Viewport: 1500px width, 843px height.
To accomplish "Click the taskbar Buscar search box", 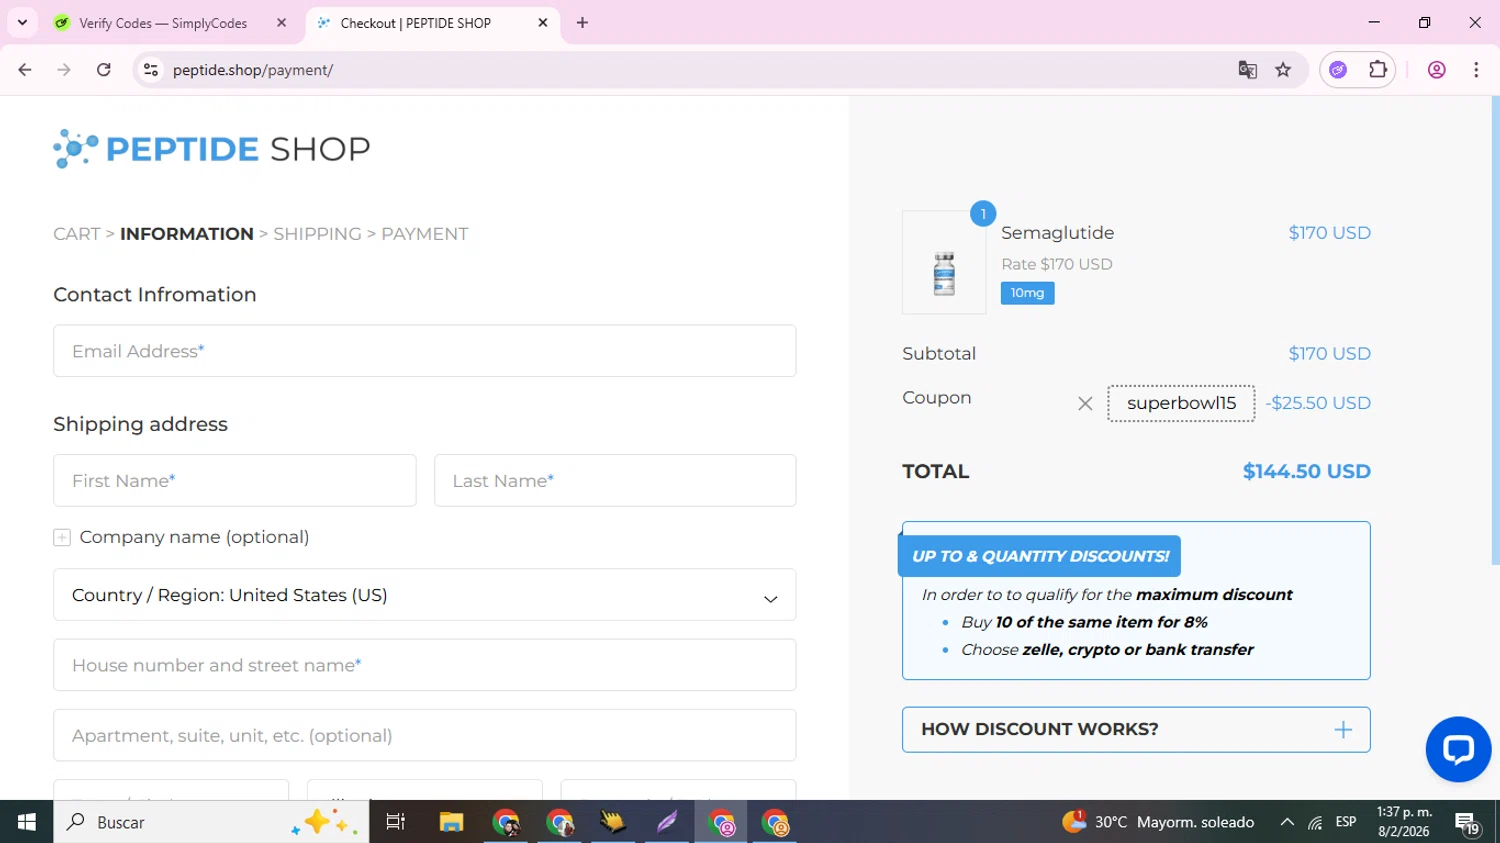I will tap(211, 822).
